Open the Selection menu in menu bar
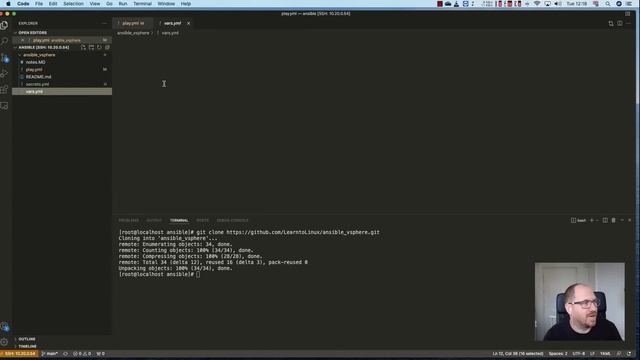The height and width of the screenshot is (360, 640). pos(73,4)
